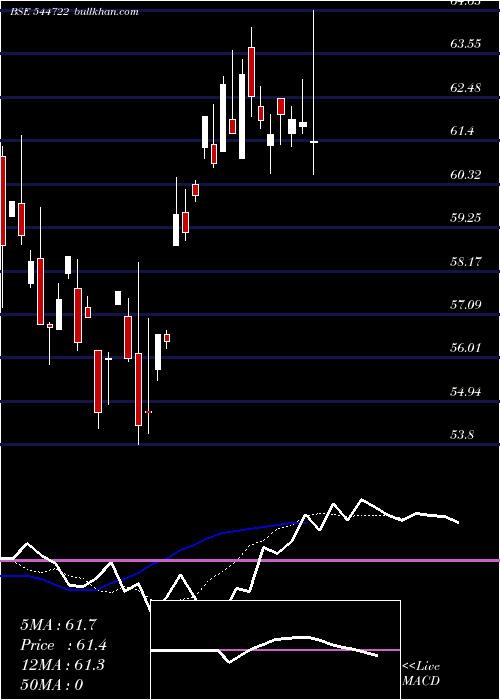Viewport: 500px width, 700px height.
Task: Click the 53.8 price axis label
Action: click(x=462, y=434)
